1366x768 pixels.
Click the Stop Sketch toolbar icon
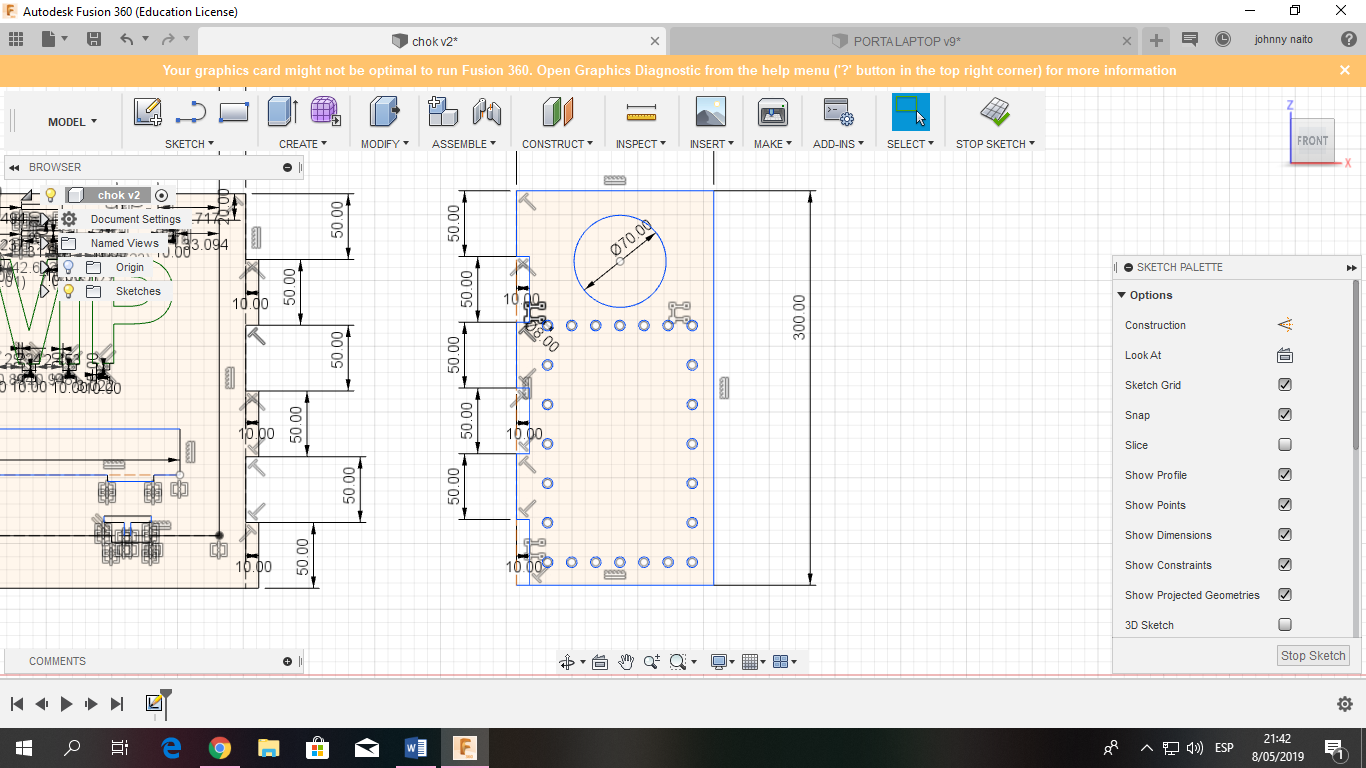coord(994,112)
